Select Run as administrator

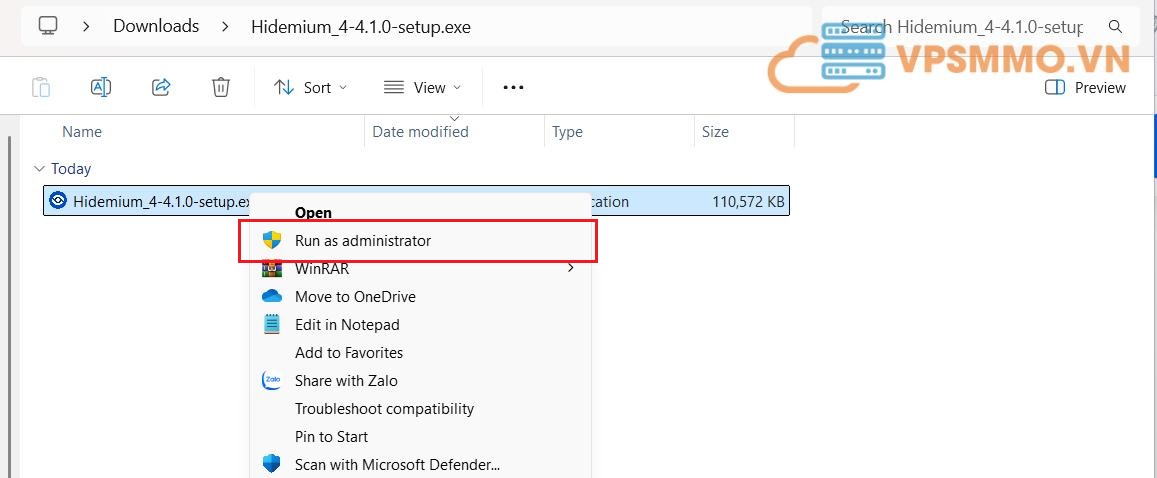click(x=362, y=241)
